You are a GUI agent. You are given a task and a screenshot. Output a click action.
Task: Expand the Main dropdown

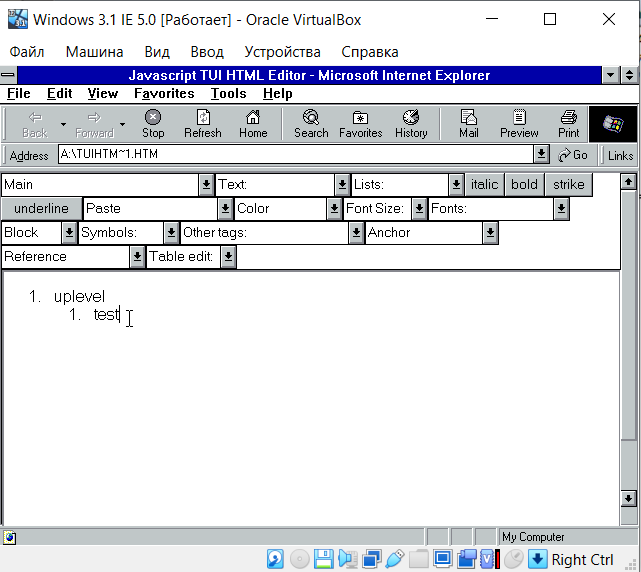coord(206,185)
